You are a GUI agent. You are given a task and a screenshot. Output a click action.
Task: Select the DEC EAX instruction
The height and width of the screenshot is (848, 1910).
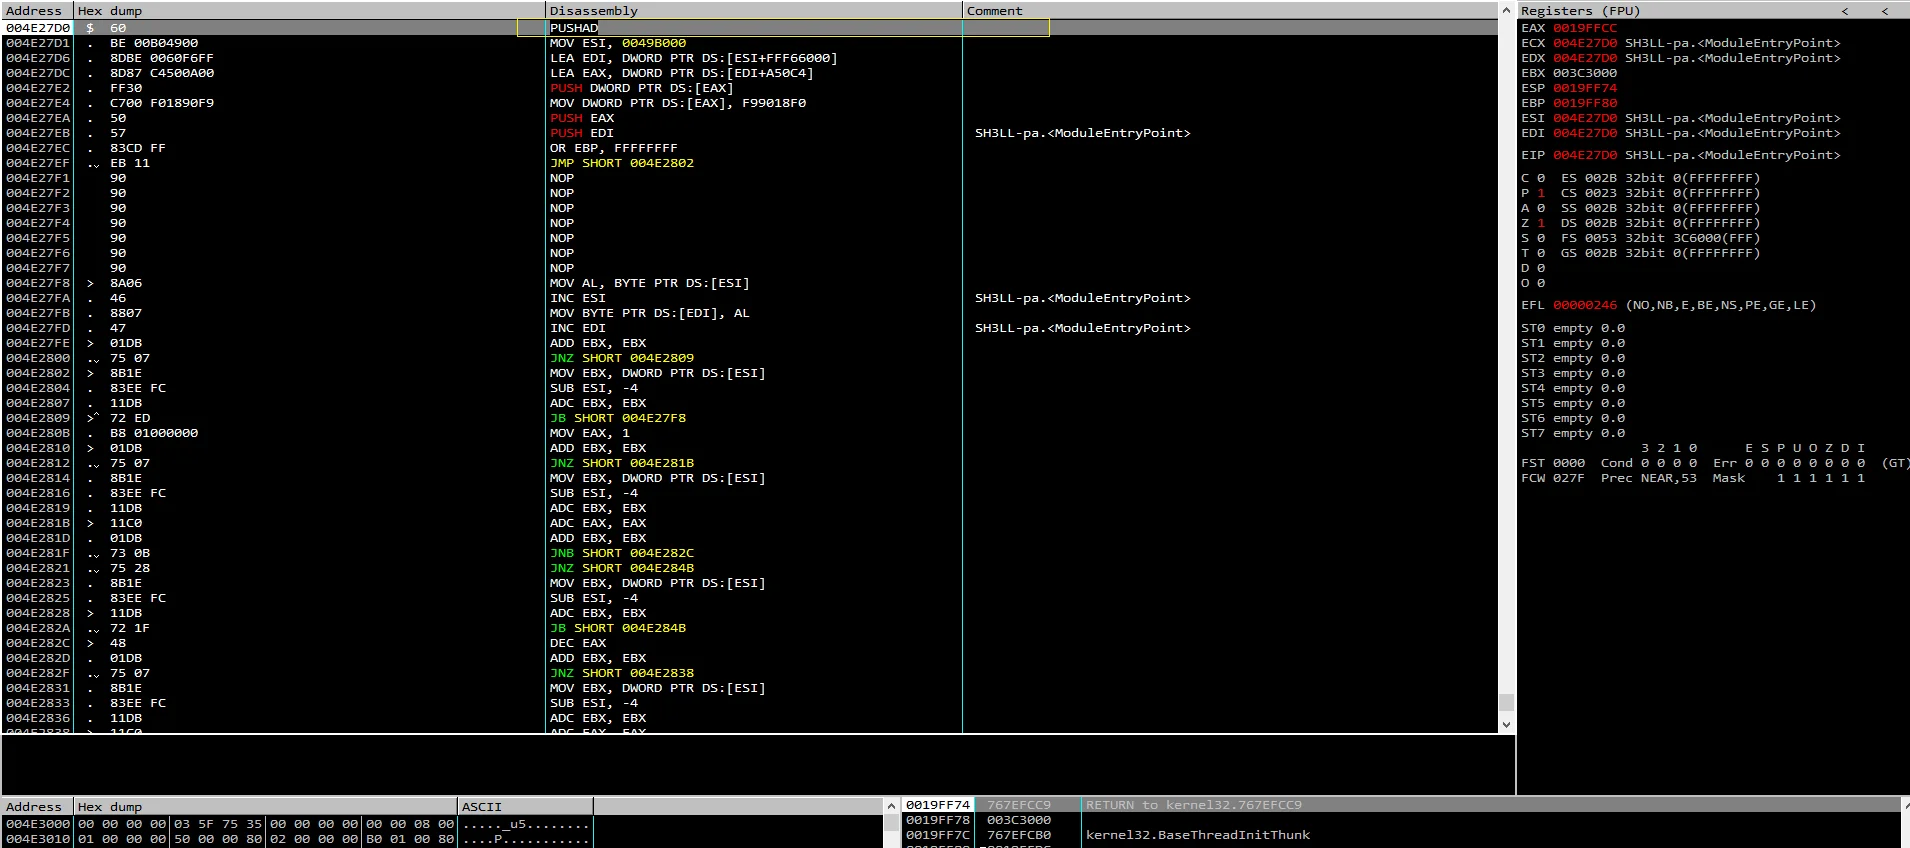point(578,643)
